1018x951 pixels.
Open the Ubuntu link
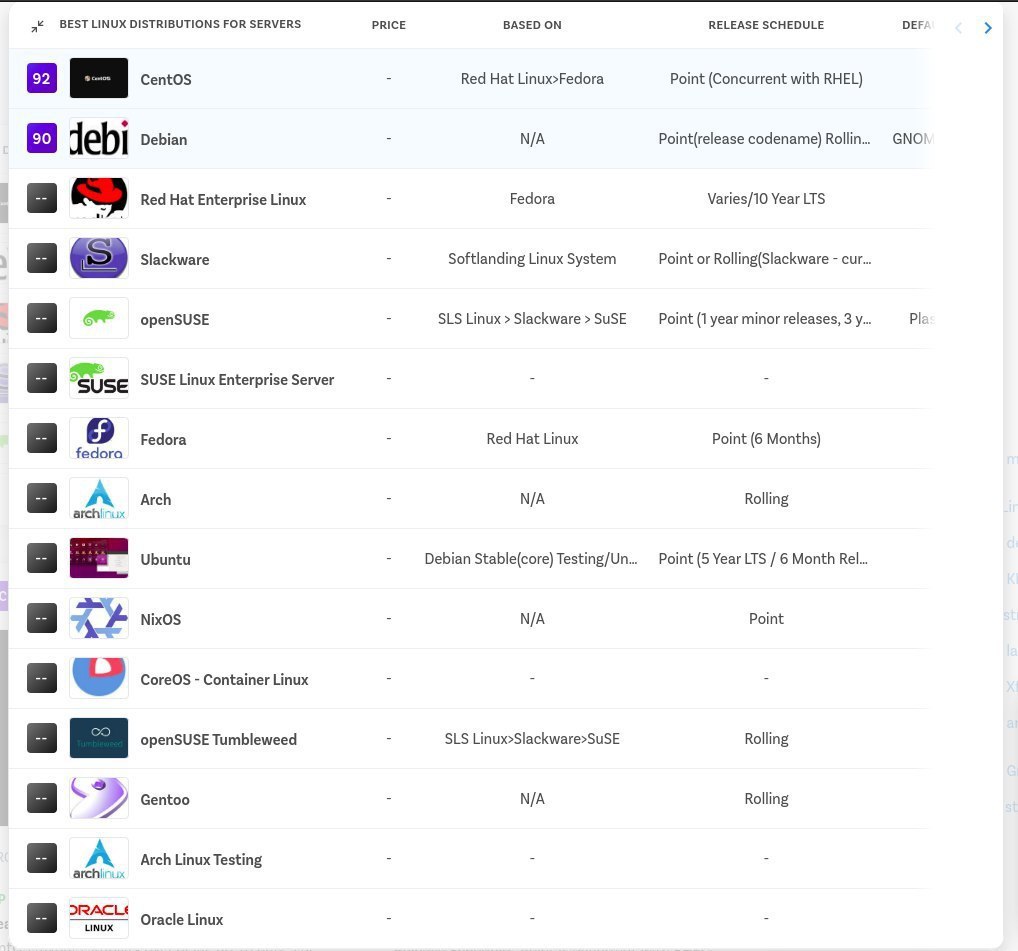(166, 560)
